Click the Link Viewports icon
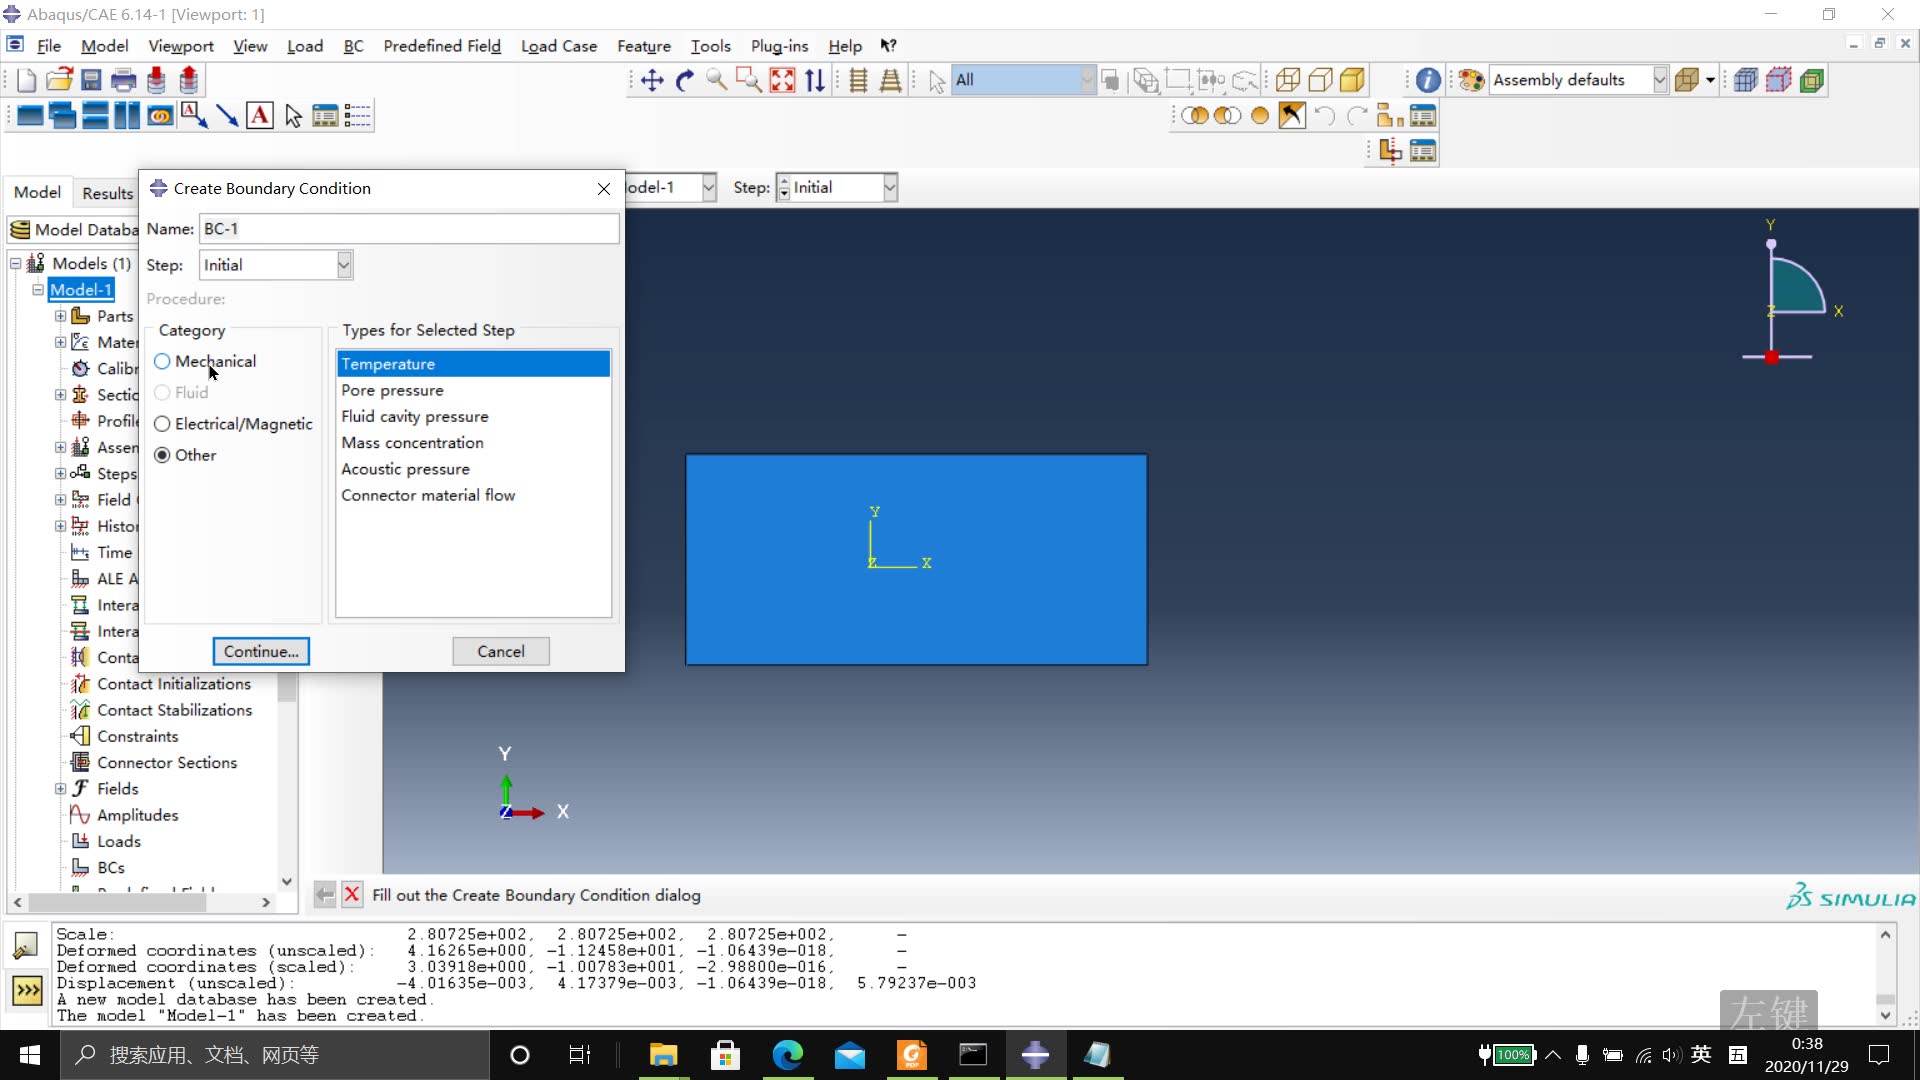The height and width of the screenshot is (1080, 1920). coord(160,116)
